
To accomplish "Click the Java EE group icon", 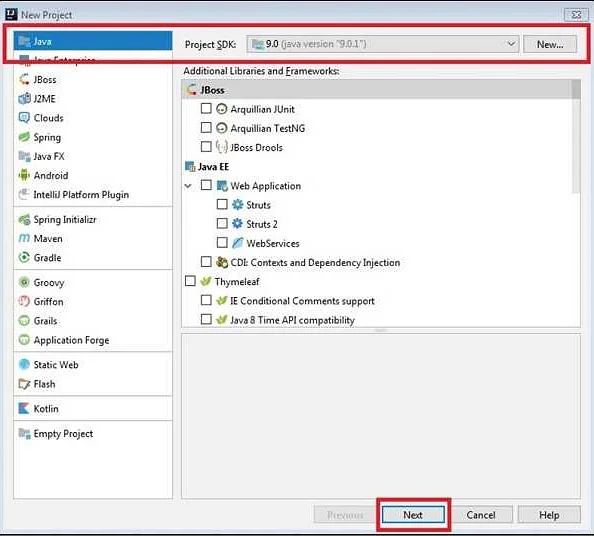I will (x=190, y=166).
